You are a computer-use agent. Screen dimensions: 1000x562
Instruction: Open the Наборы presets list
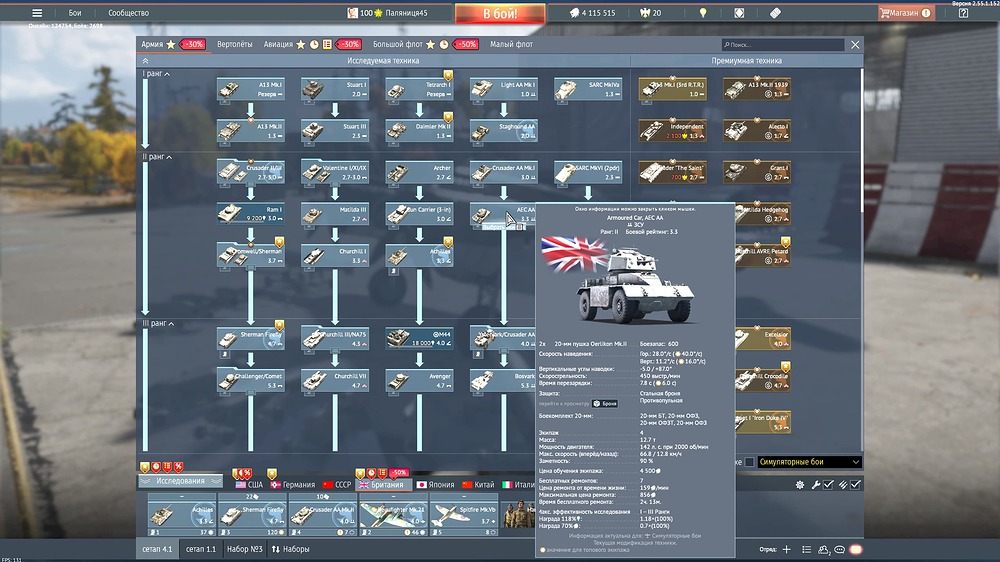point(291,549)
